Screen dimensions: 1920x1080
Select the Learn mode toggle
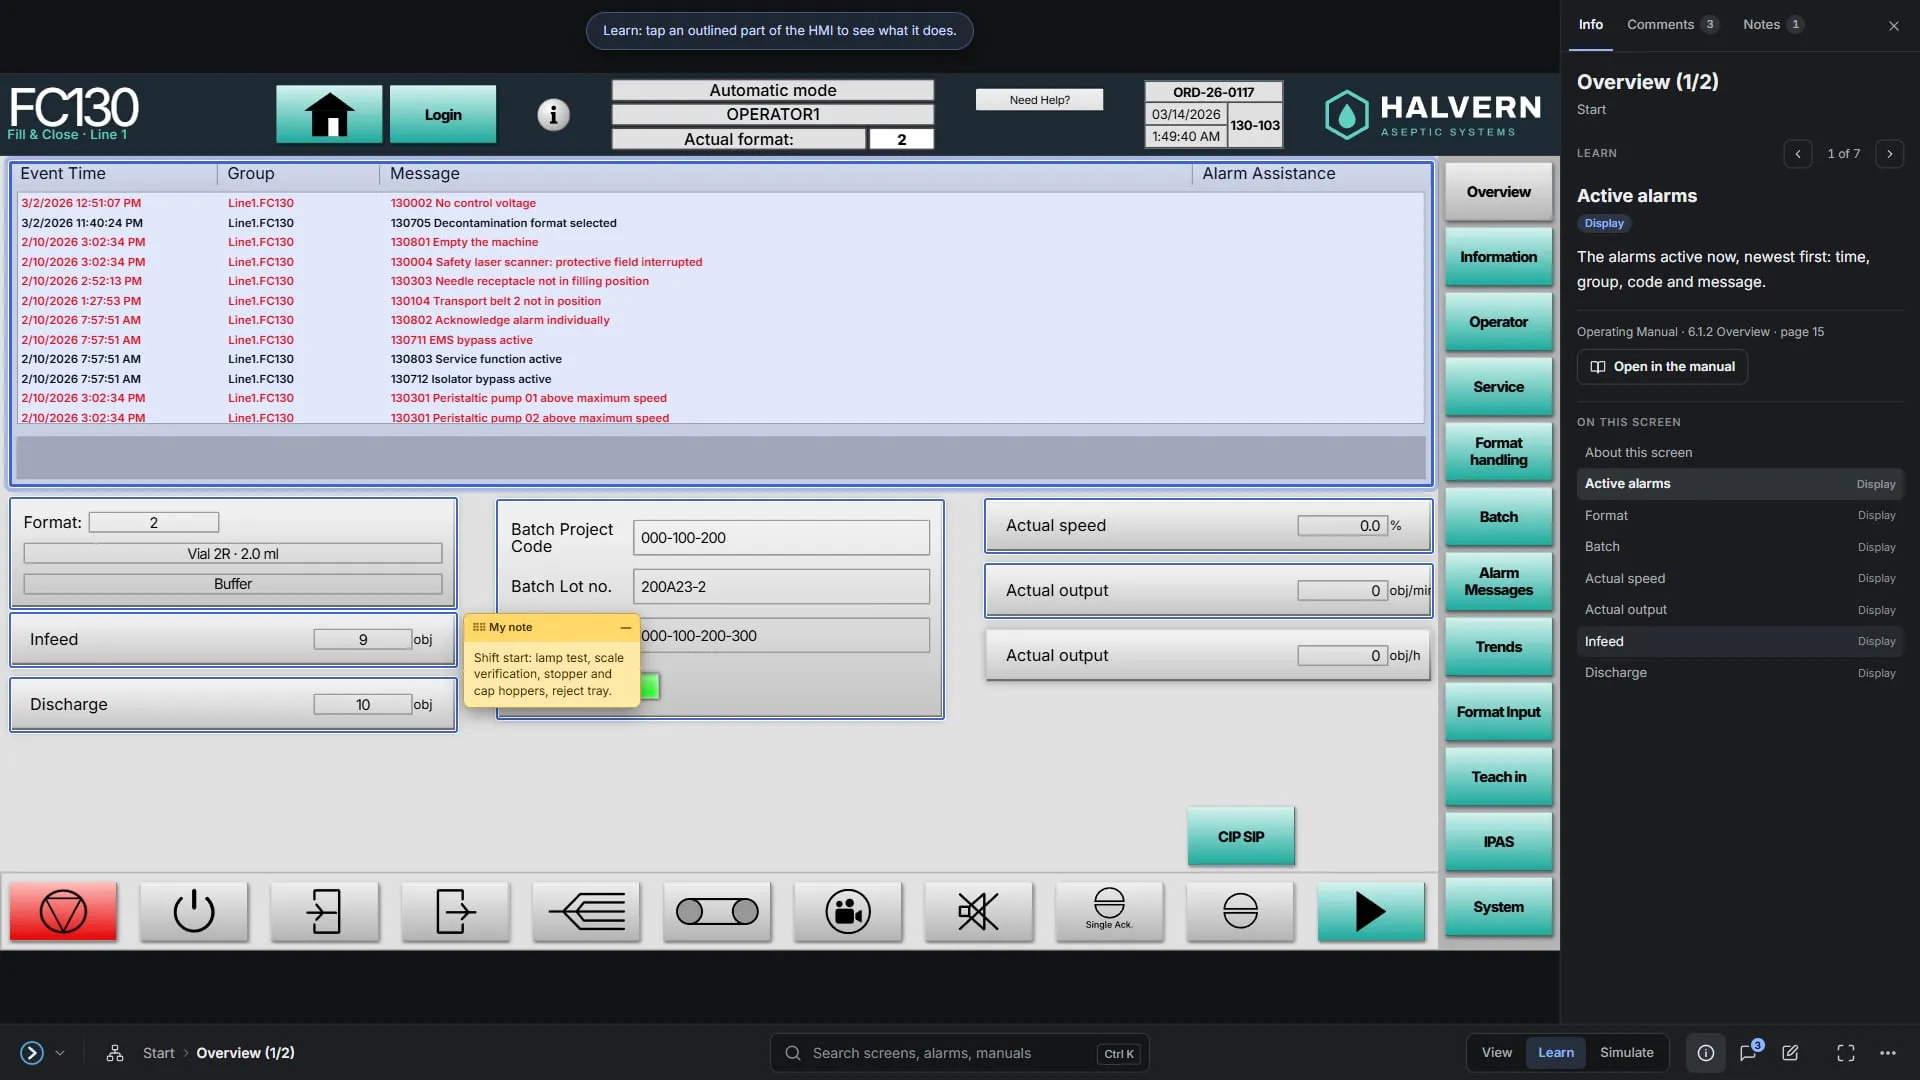(x=1556, y=1052)
